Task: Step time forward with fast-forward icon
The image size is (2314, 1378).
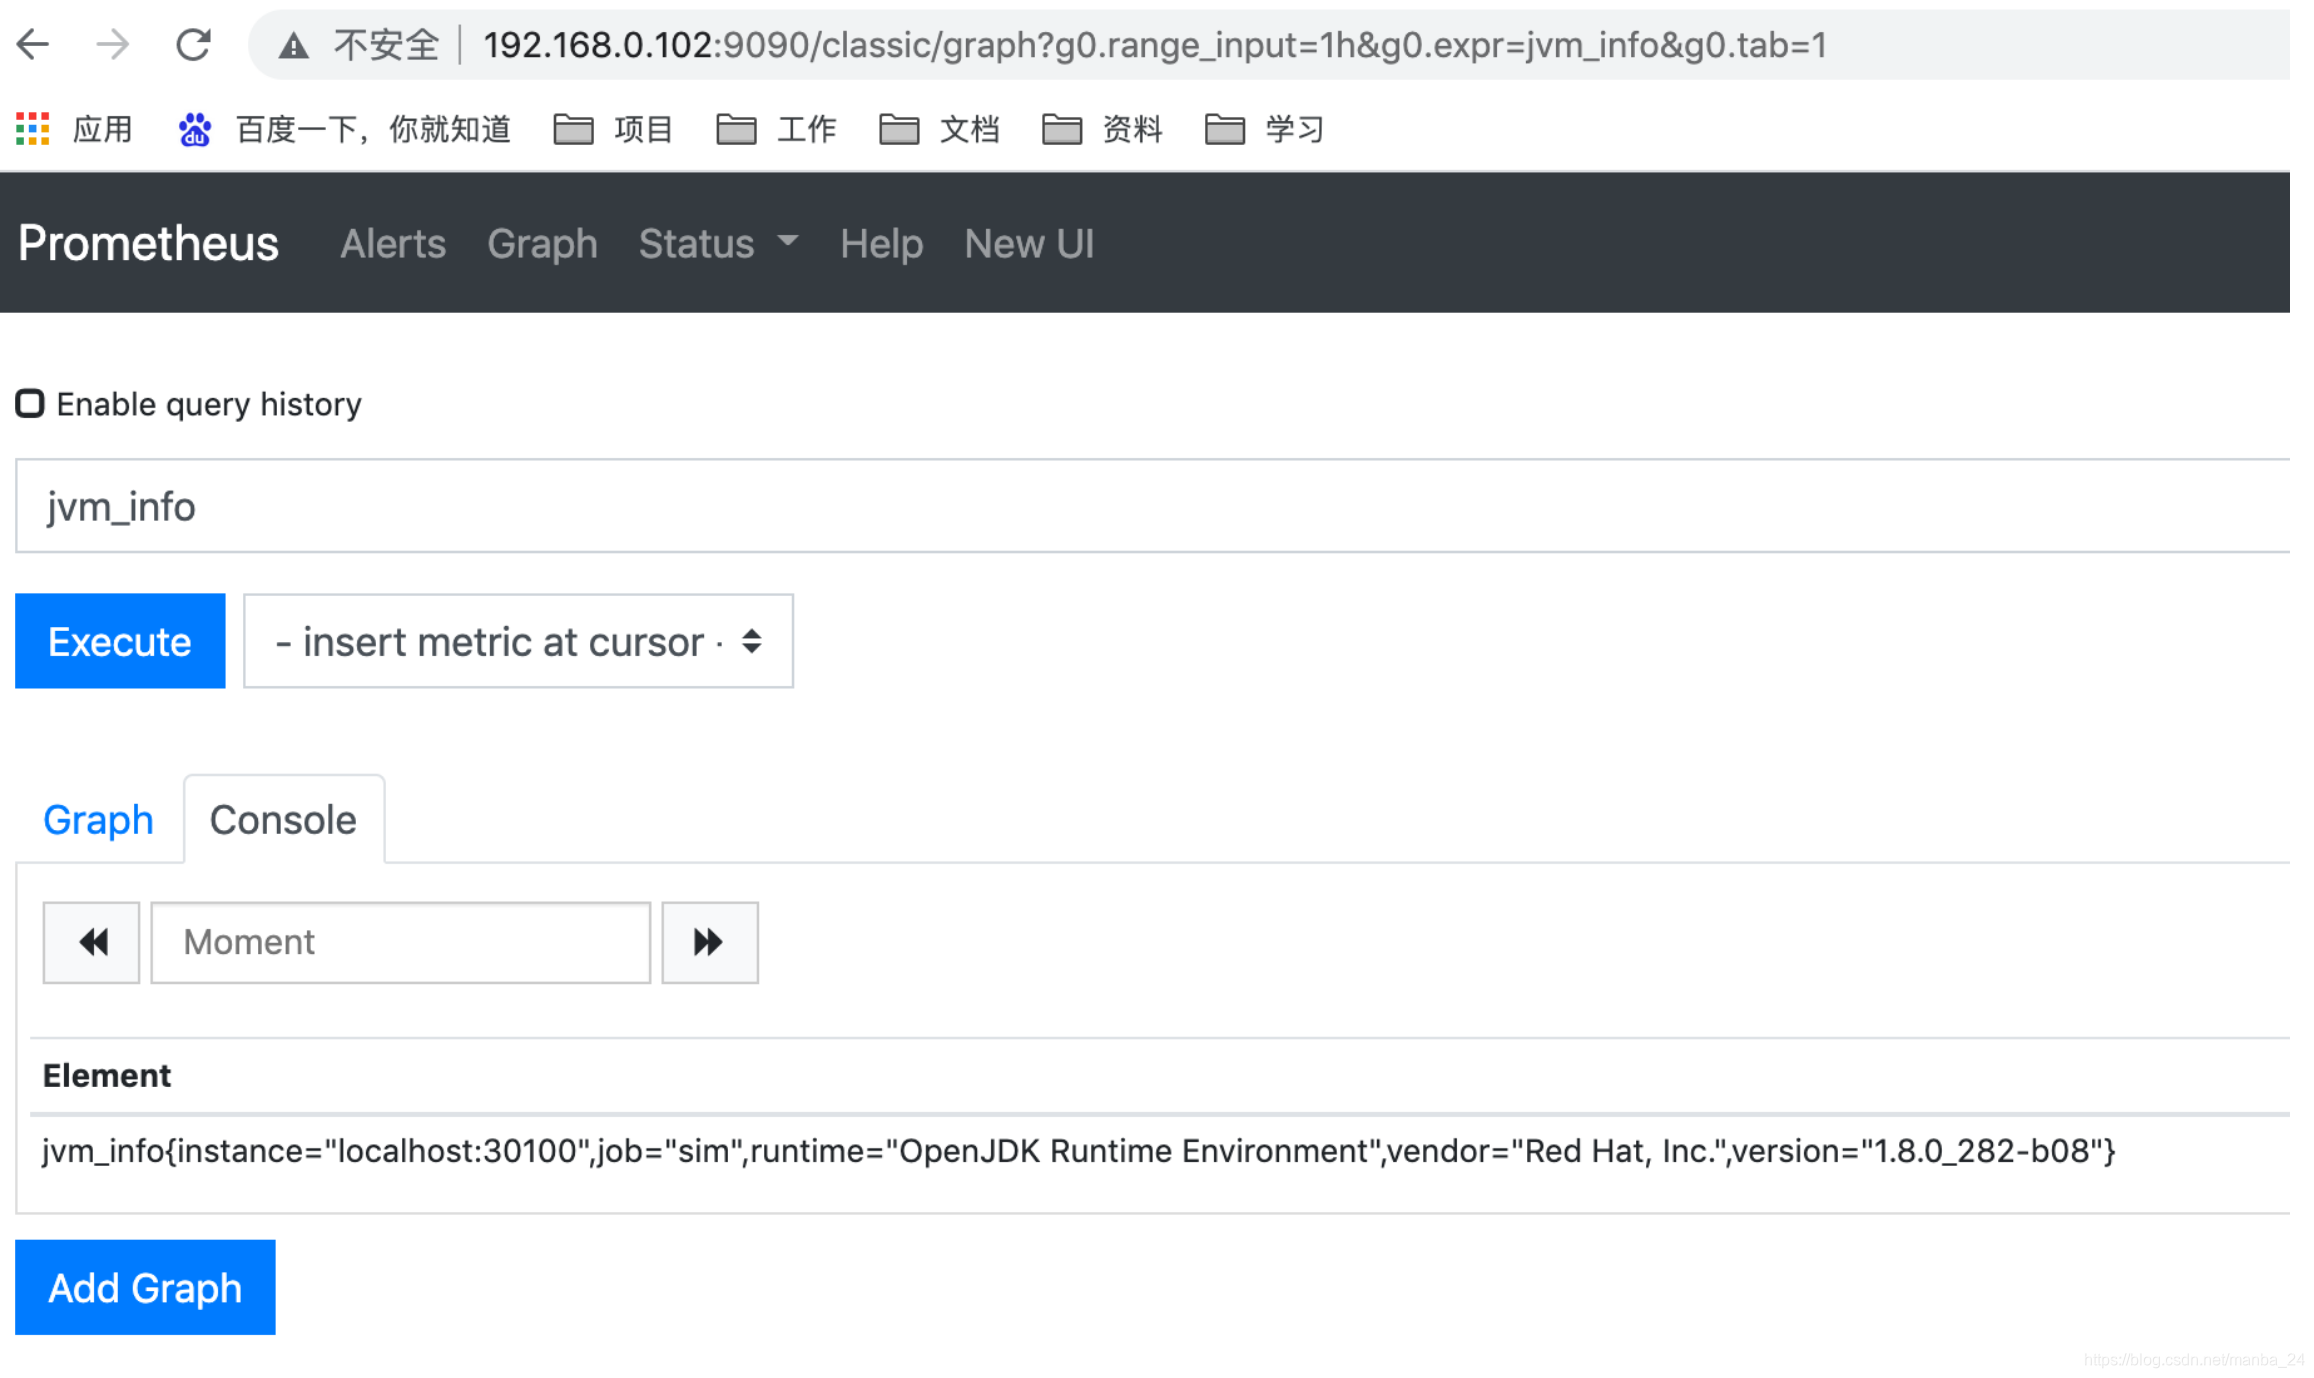Action: [709, 942]
